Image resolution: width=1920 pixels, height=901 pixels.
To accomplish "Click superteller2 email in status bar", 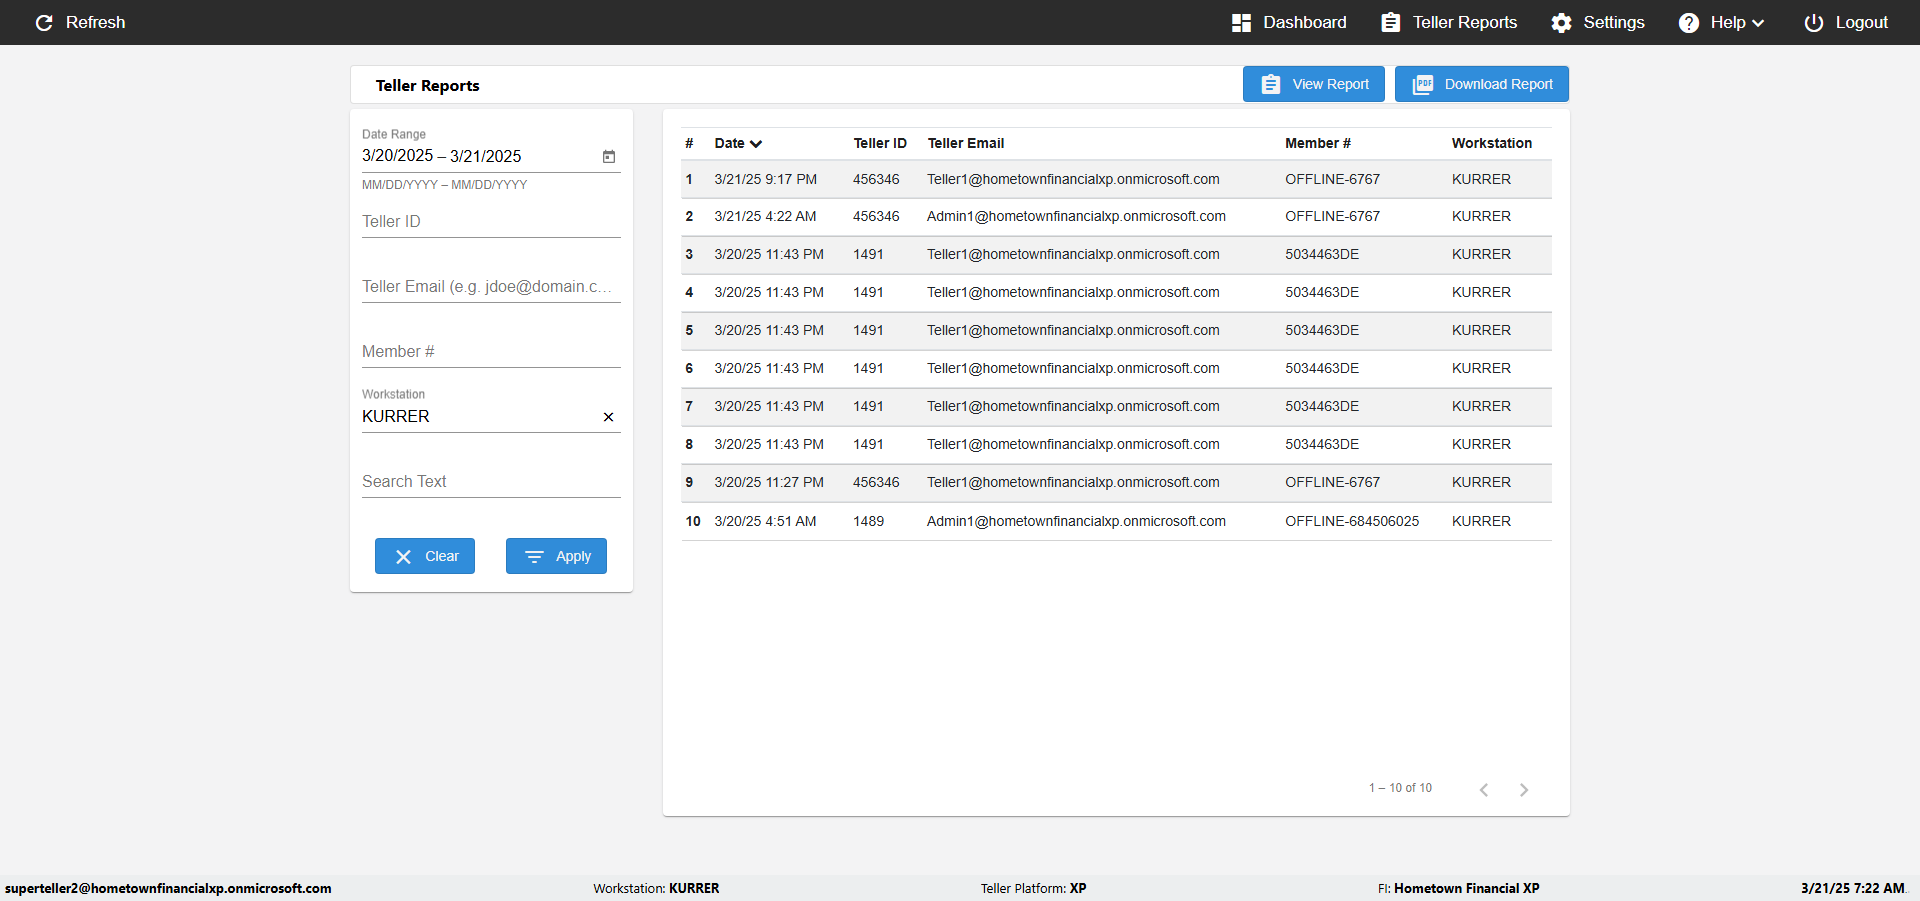I will point(168,888).
